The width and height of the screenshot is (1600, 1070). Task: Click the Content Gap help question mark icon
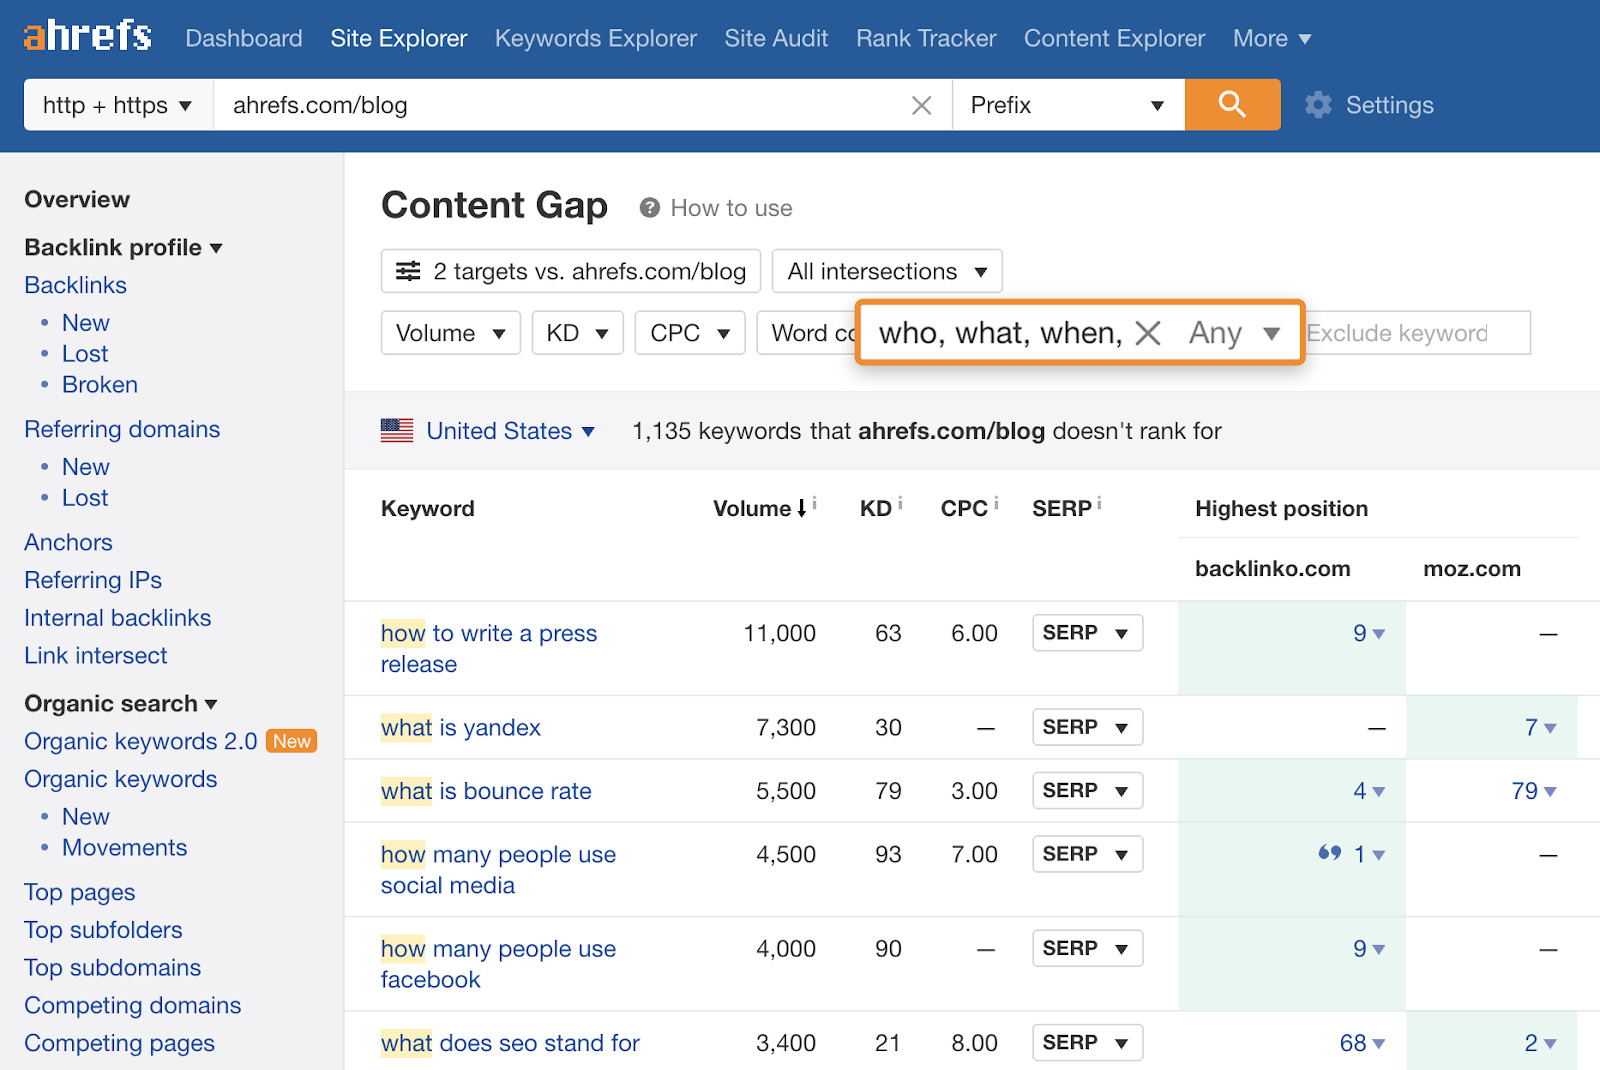pyautogui.click(x=651, y=207)
